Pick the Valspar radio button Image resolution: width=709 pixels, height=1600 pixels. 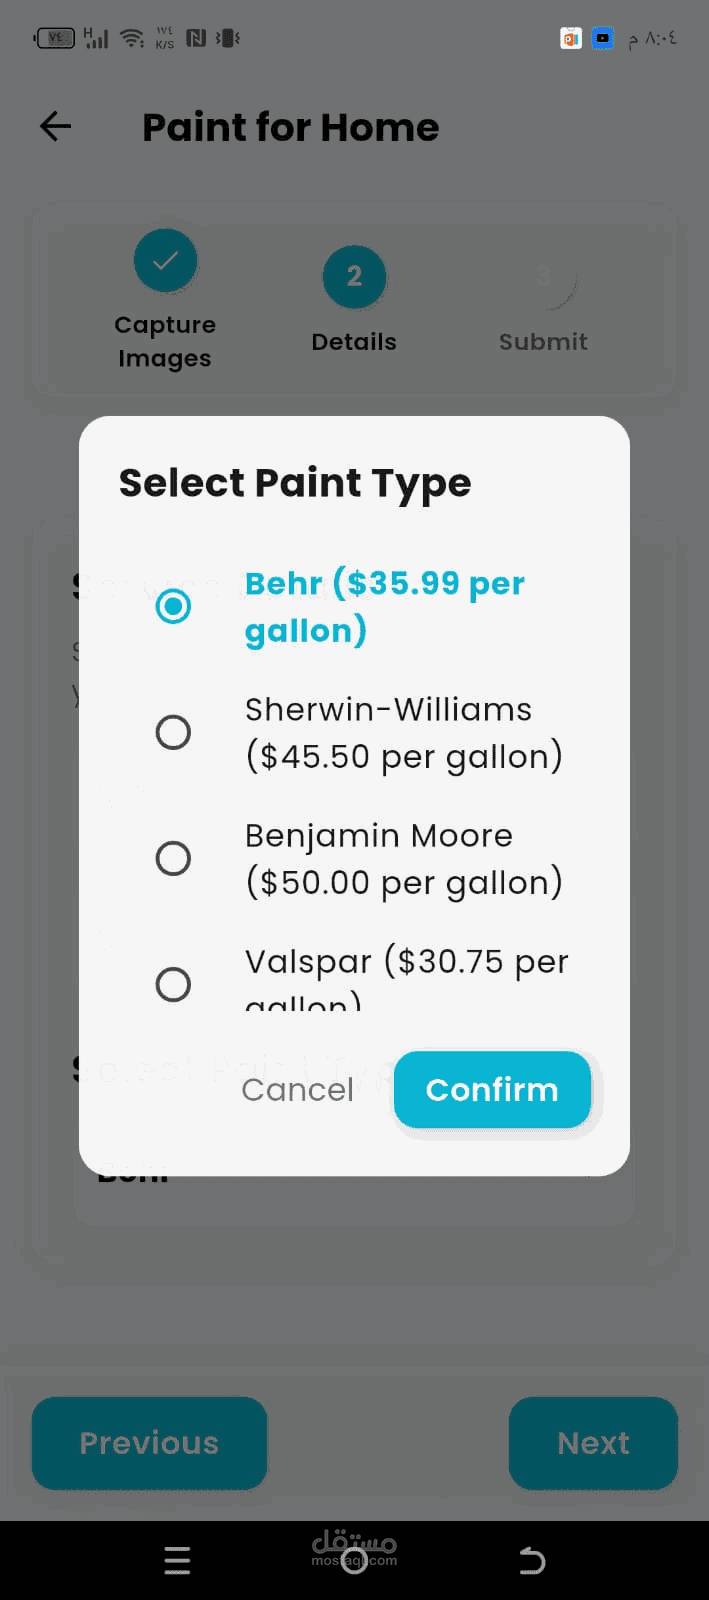[173, 984]
